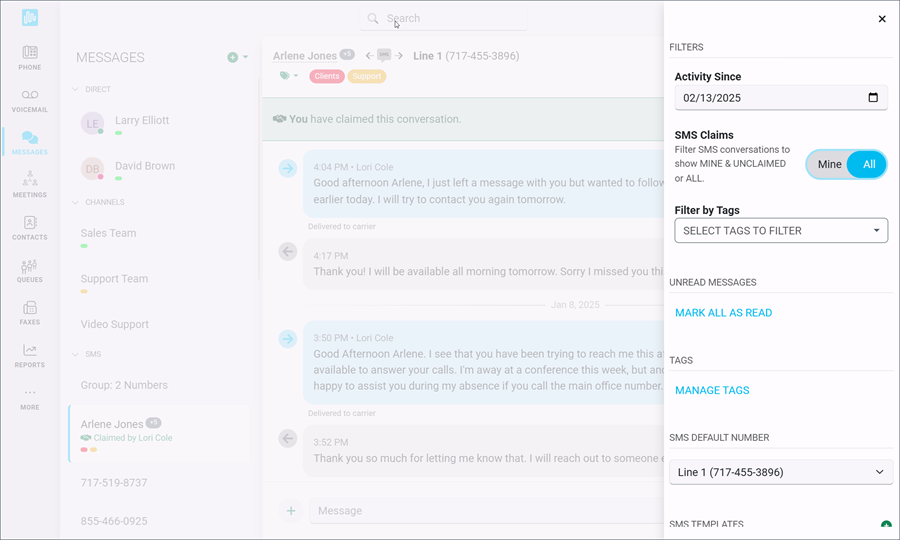Open the Queues sidebar icon
Screen dimensions: 900x540
pos(30,270)
